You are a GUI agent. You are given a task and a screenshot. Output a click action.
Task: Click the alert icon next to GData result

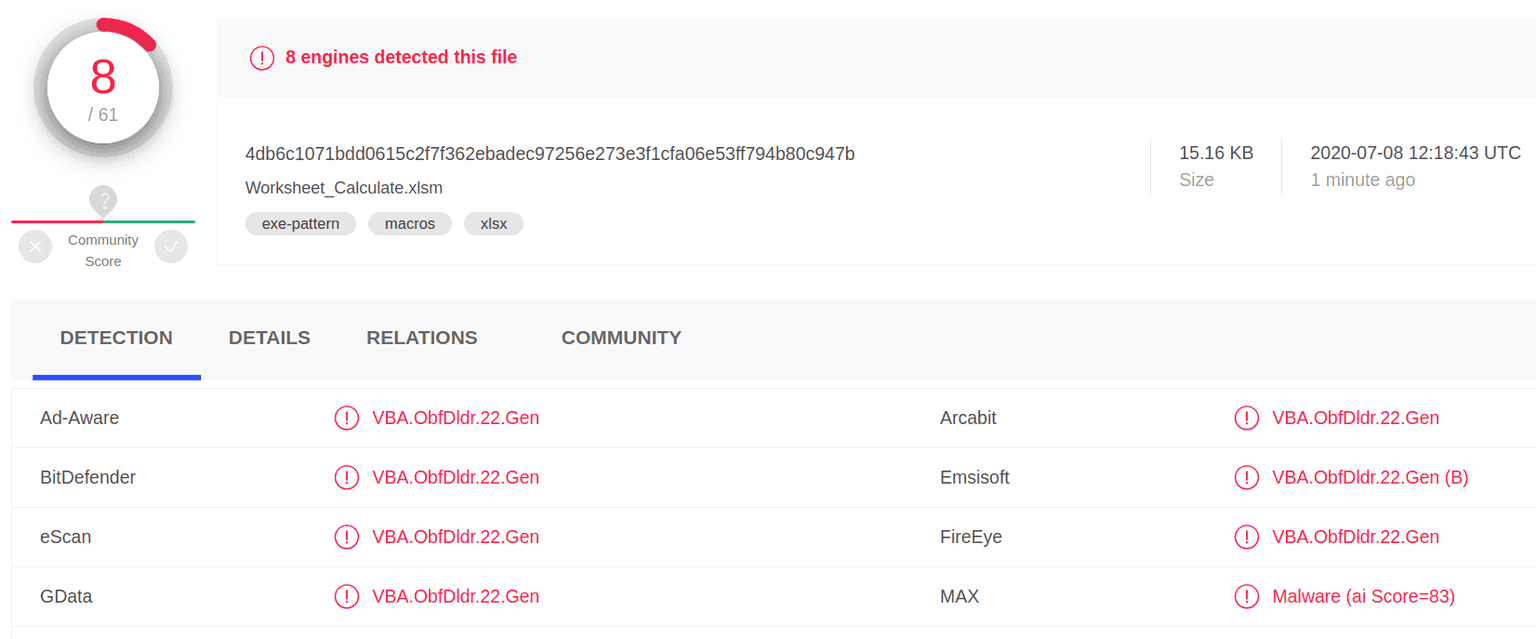point(346,597)
